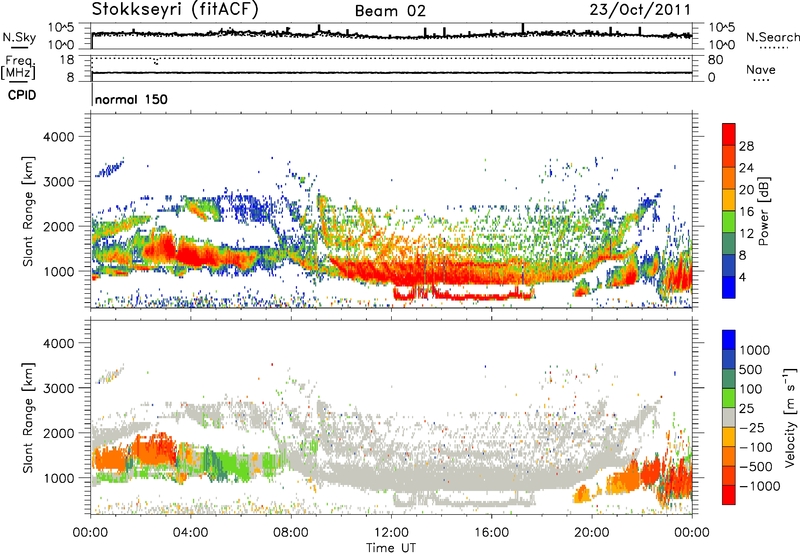Click the yellow 16-20 dB power swatch
Image resolution: width=800 pixels, height=554 pixels.
[x=729, y=199]
